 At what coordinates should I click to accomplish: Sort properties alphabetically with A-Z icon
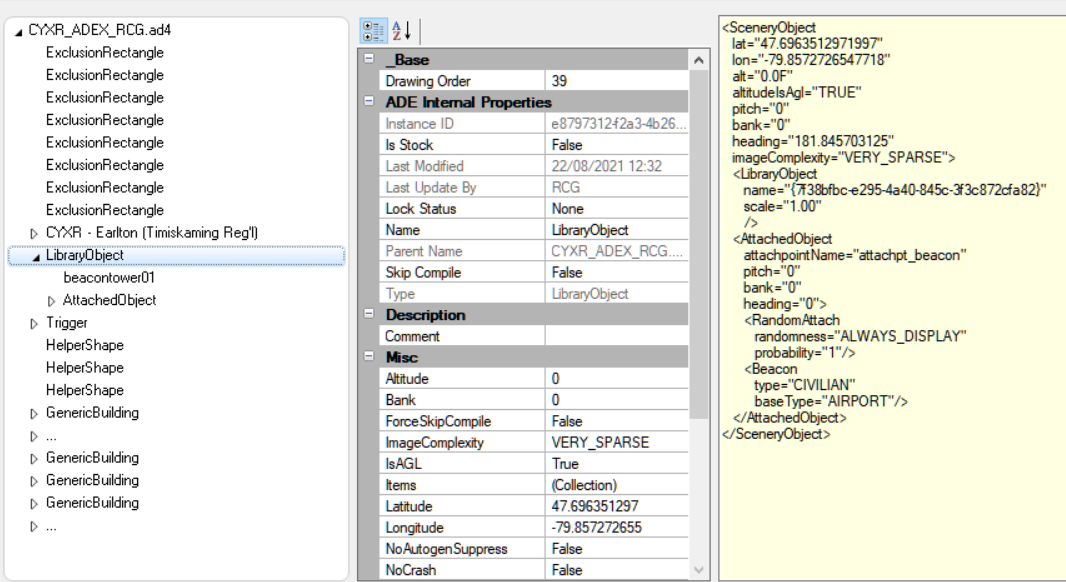(402, 31)
